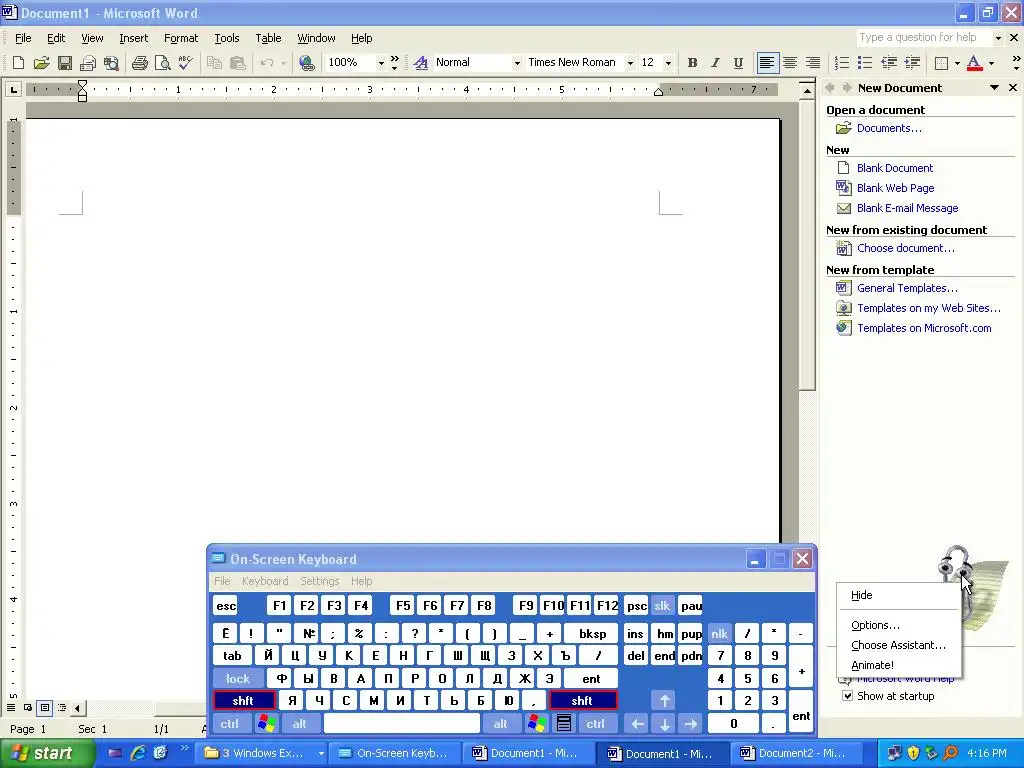Open the Undo history dropdown arrow
Viewport: 1024px width, 768px height.
coord(283,63)
